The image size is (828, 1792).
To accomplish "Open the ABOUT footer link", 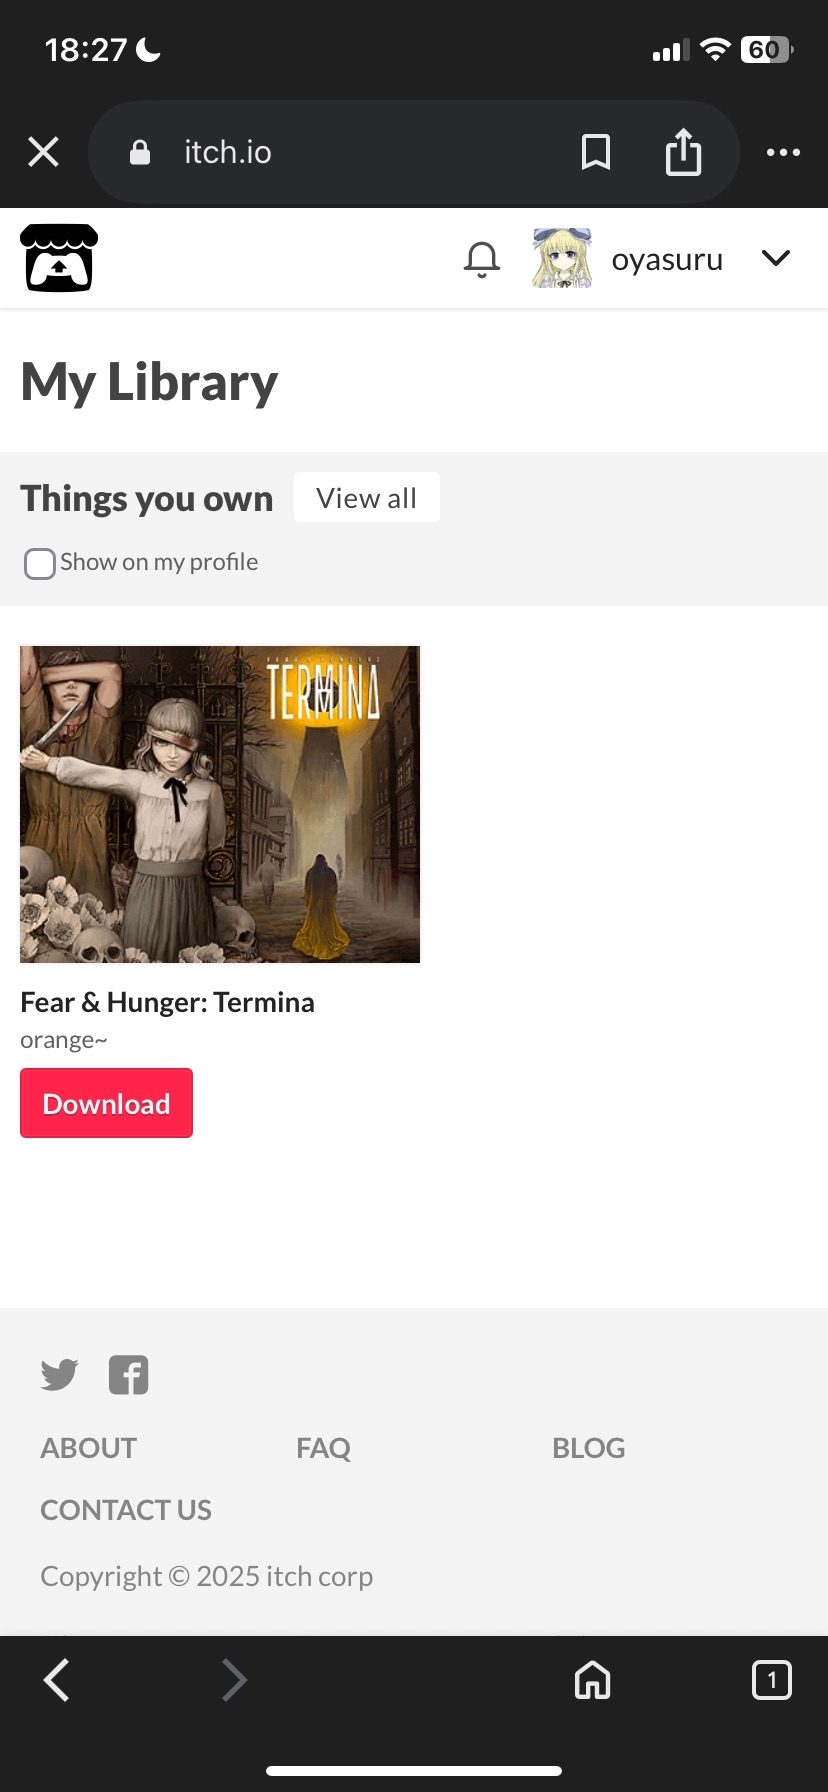I will pyautogui.click(x=88, y=1448).
